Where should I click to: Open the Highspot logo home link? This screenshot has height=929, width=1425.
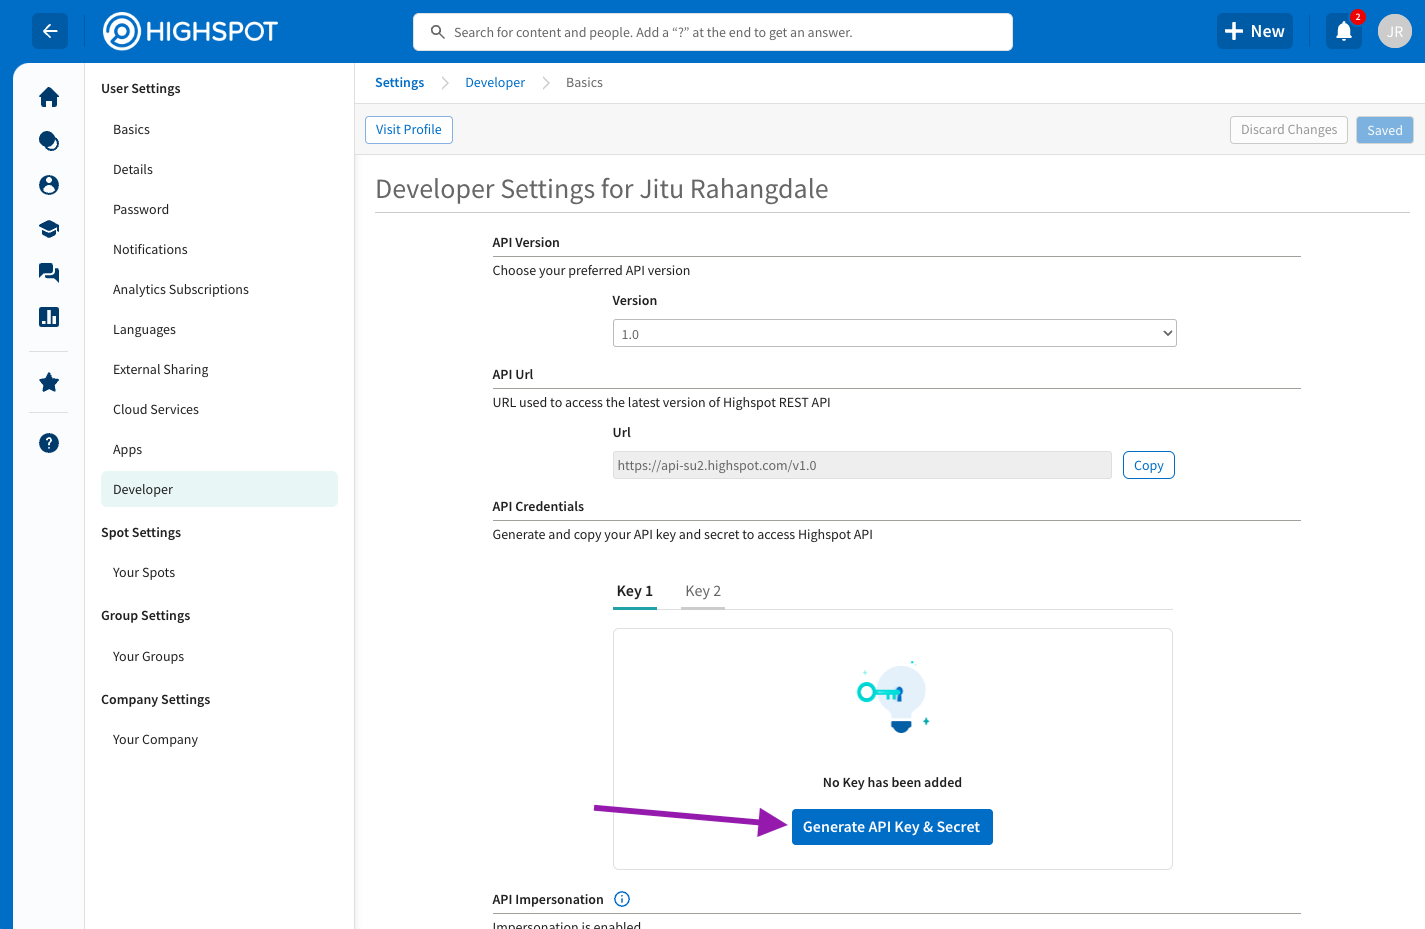[191, 32]
